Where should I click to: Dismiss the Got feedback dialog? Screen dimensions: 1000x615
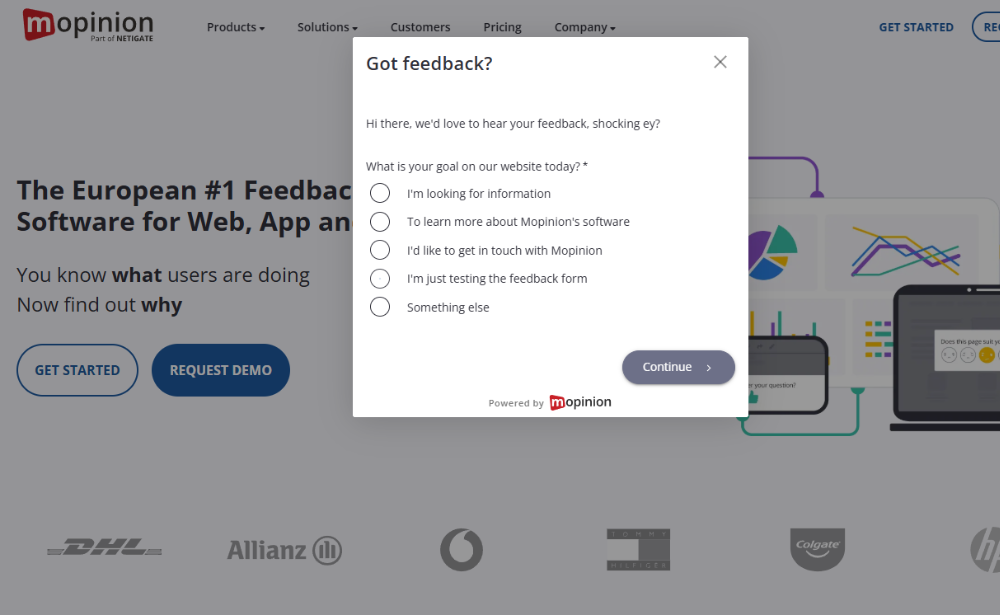(720, 61)
